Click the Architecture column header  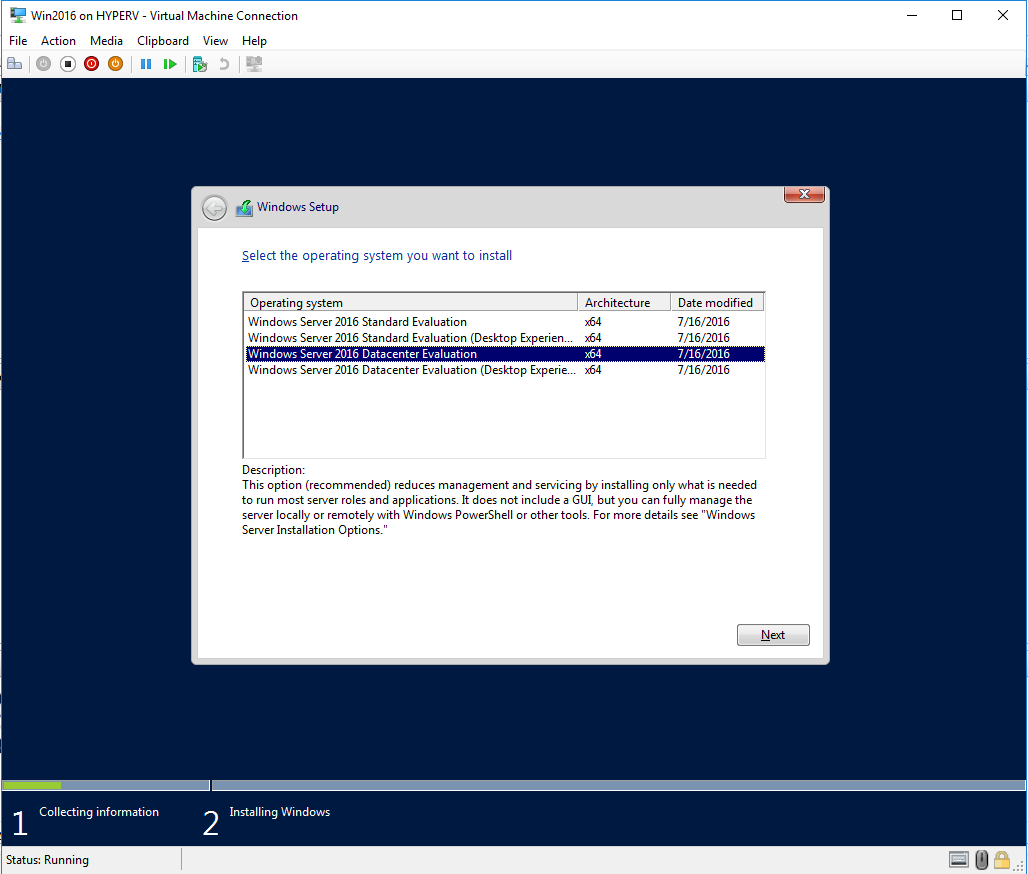(x=624, y=302)
